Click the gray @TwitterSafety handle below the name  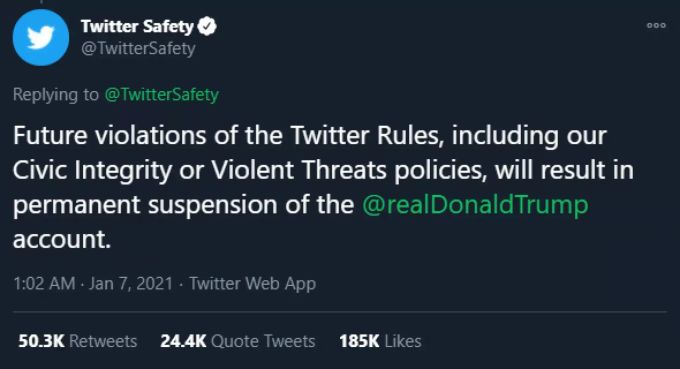pyautogui.click(x=138, y=48)
